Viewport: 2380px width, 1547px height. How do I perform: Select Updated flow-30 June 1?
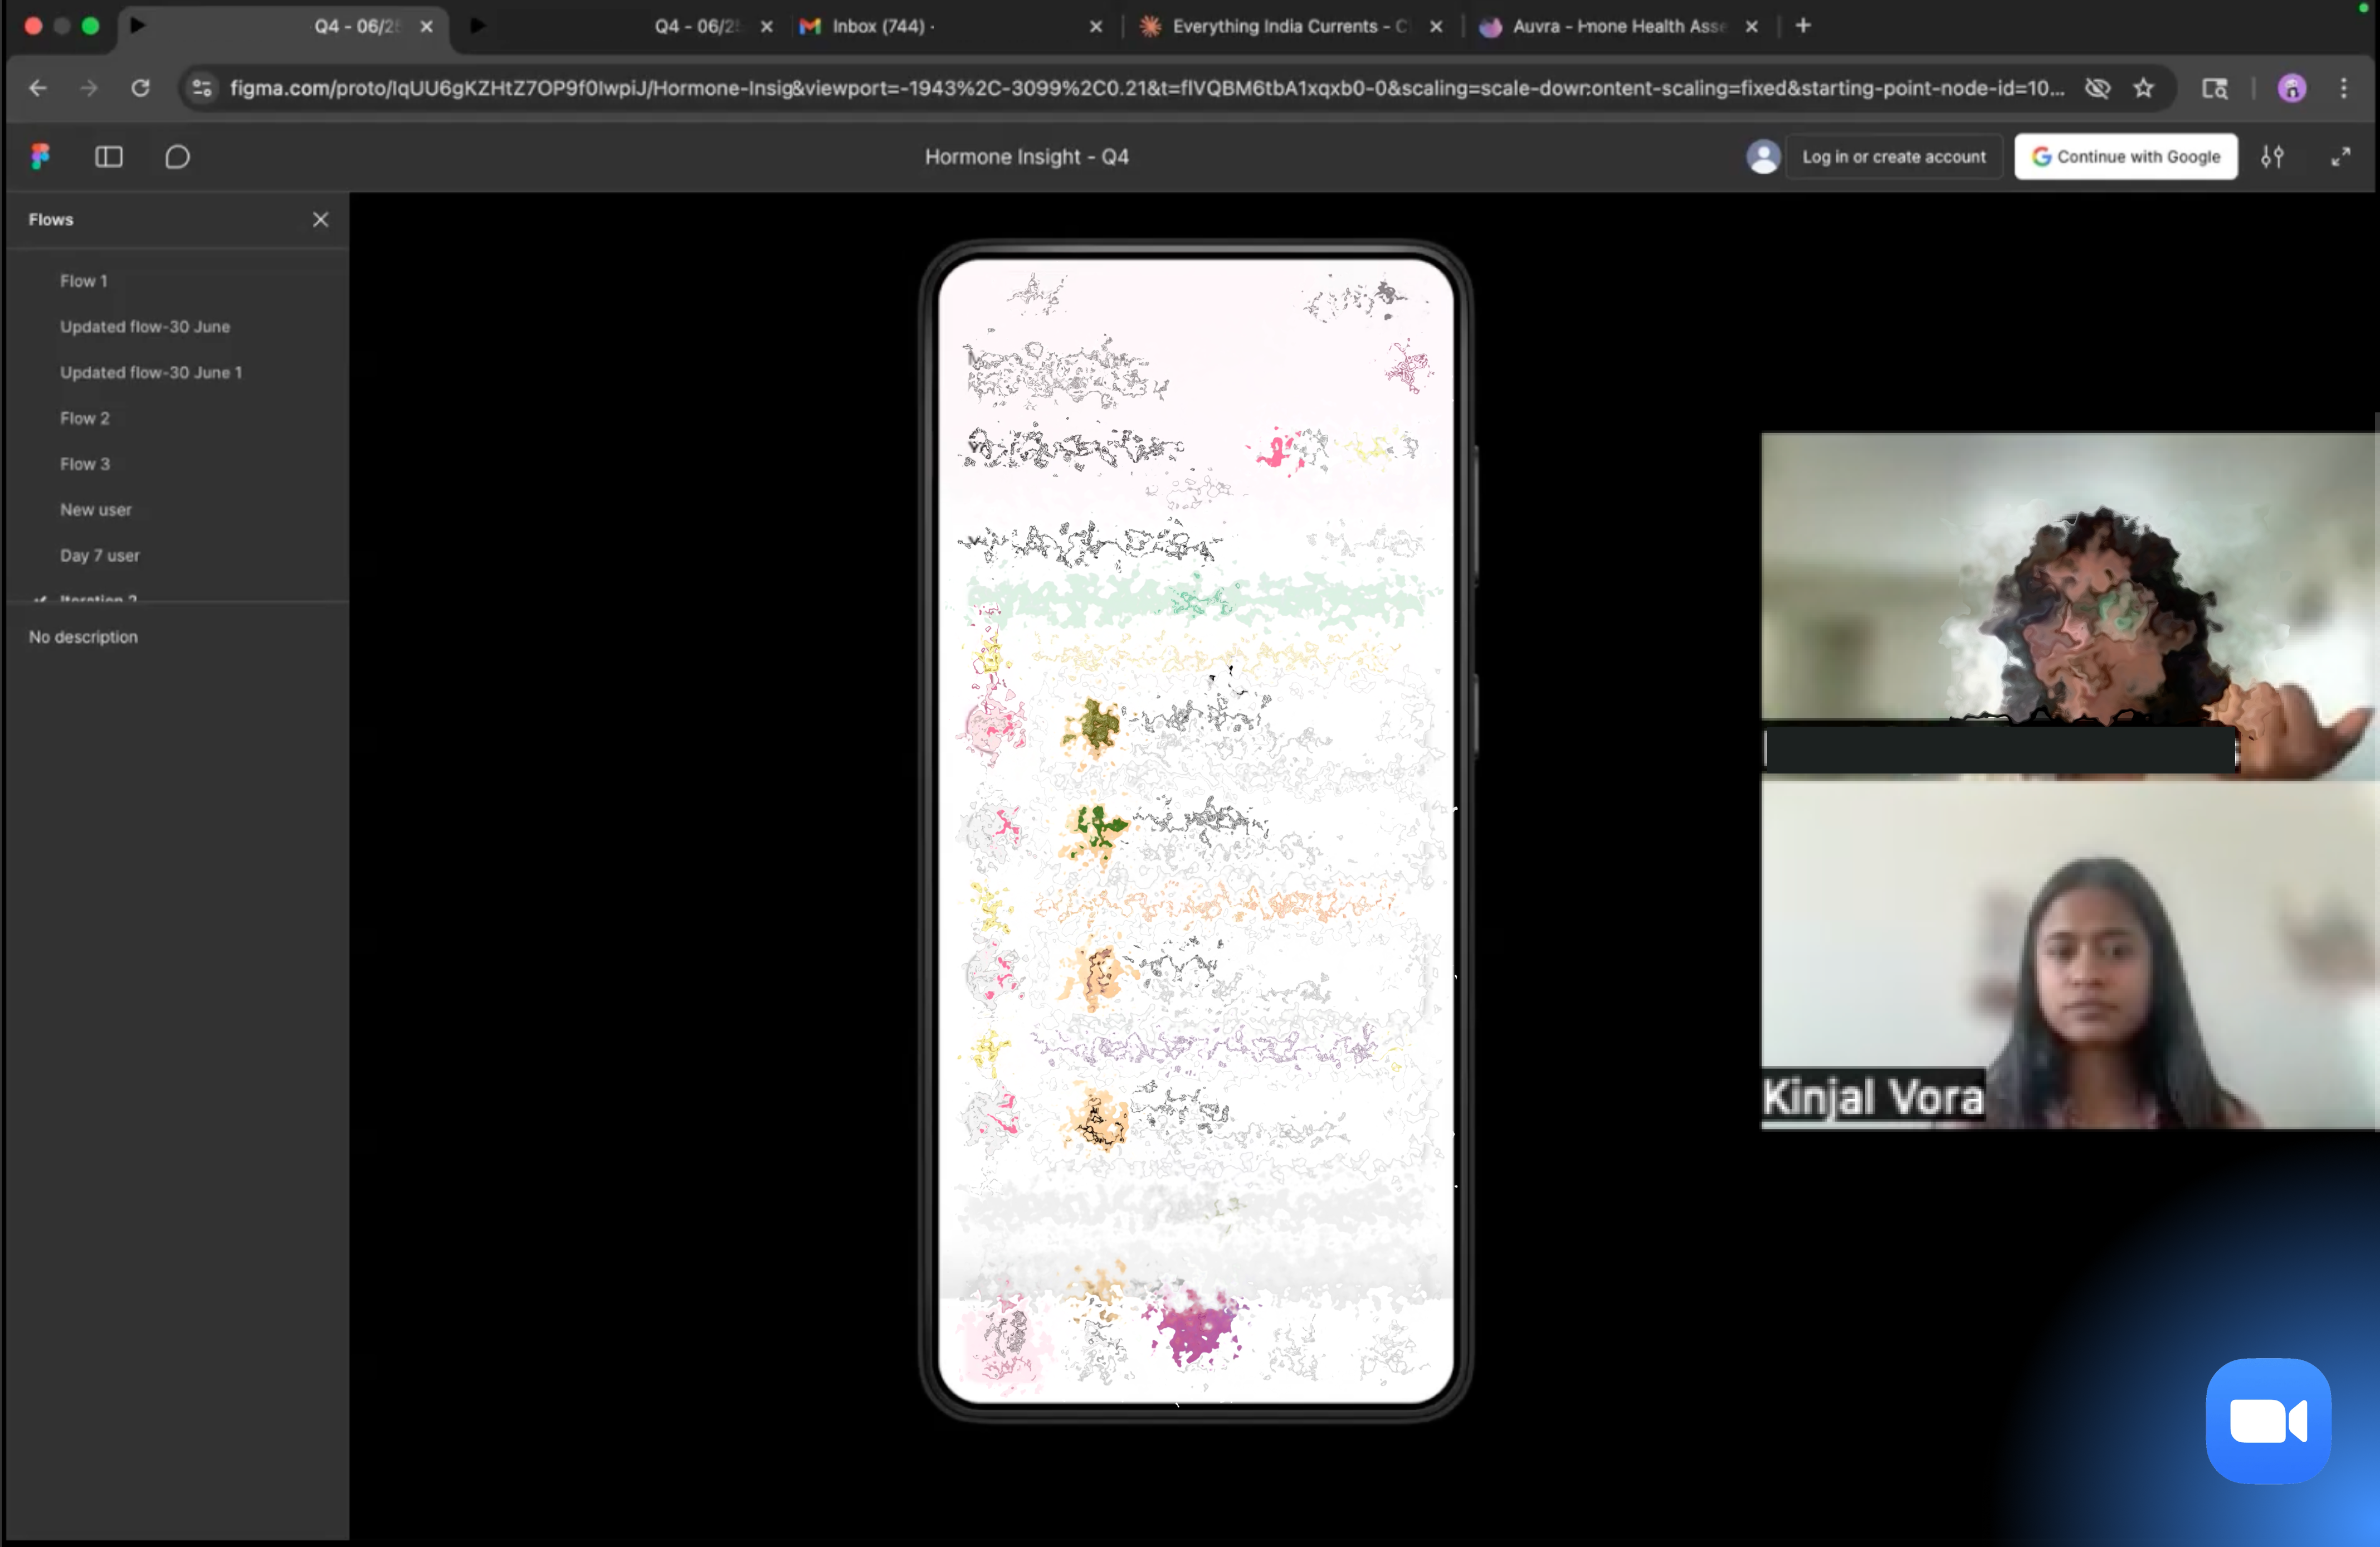coord(151,373)
